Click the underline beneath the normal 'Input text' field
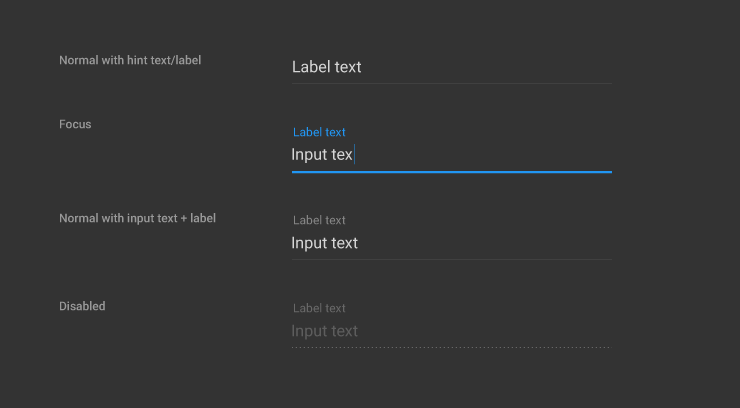 [451, 259]
